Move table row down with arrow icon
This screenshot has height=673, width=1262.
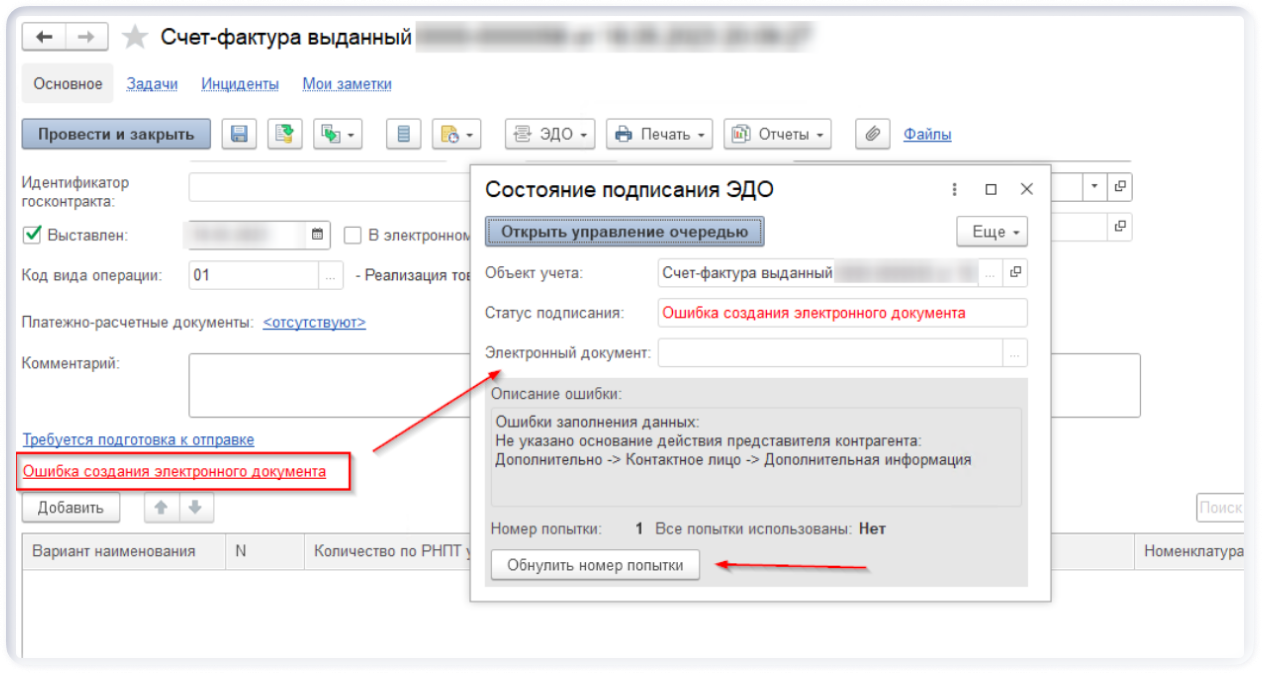pos(195,507)
